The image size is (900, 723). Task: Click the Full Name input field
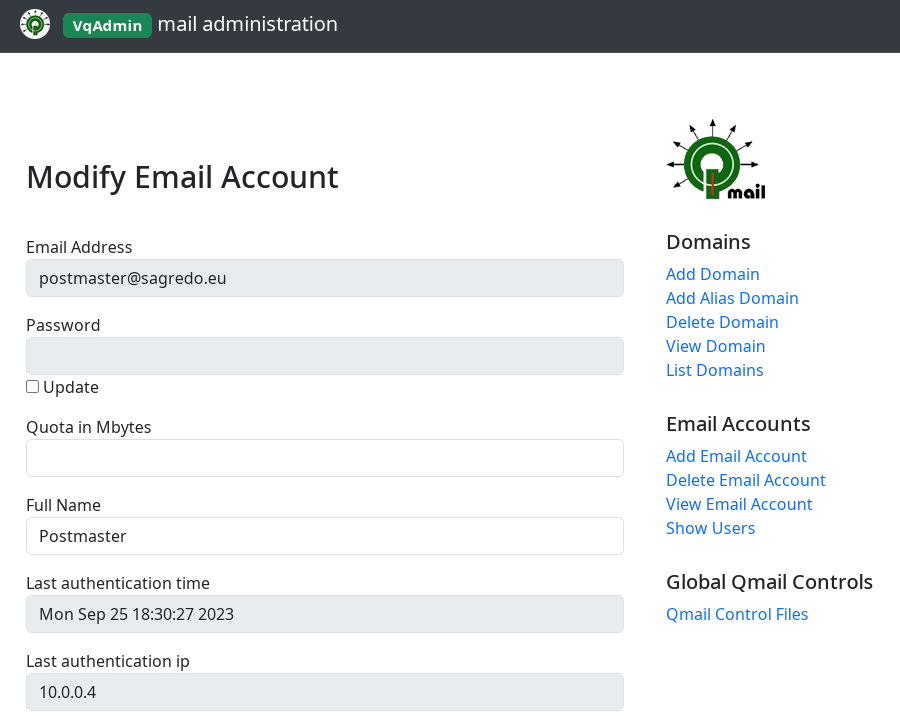coord(325,536)
